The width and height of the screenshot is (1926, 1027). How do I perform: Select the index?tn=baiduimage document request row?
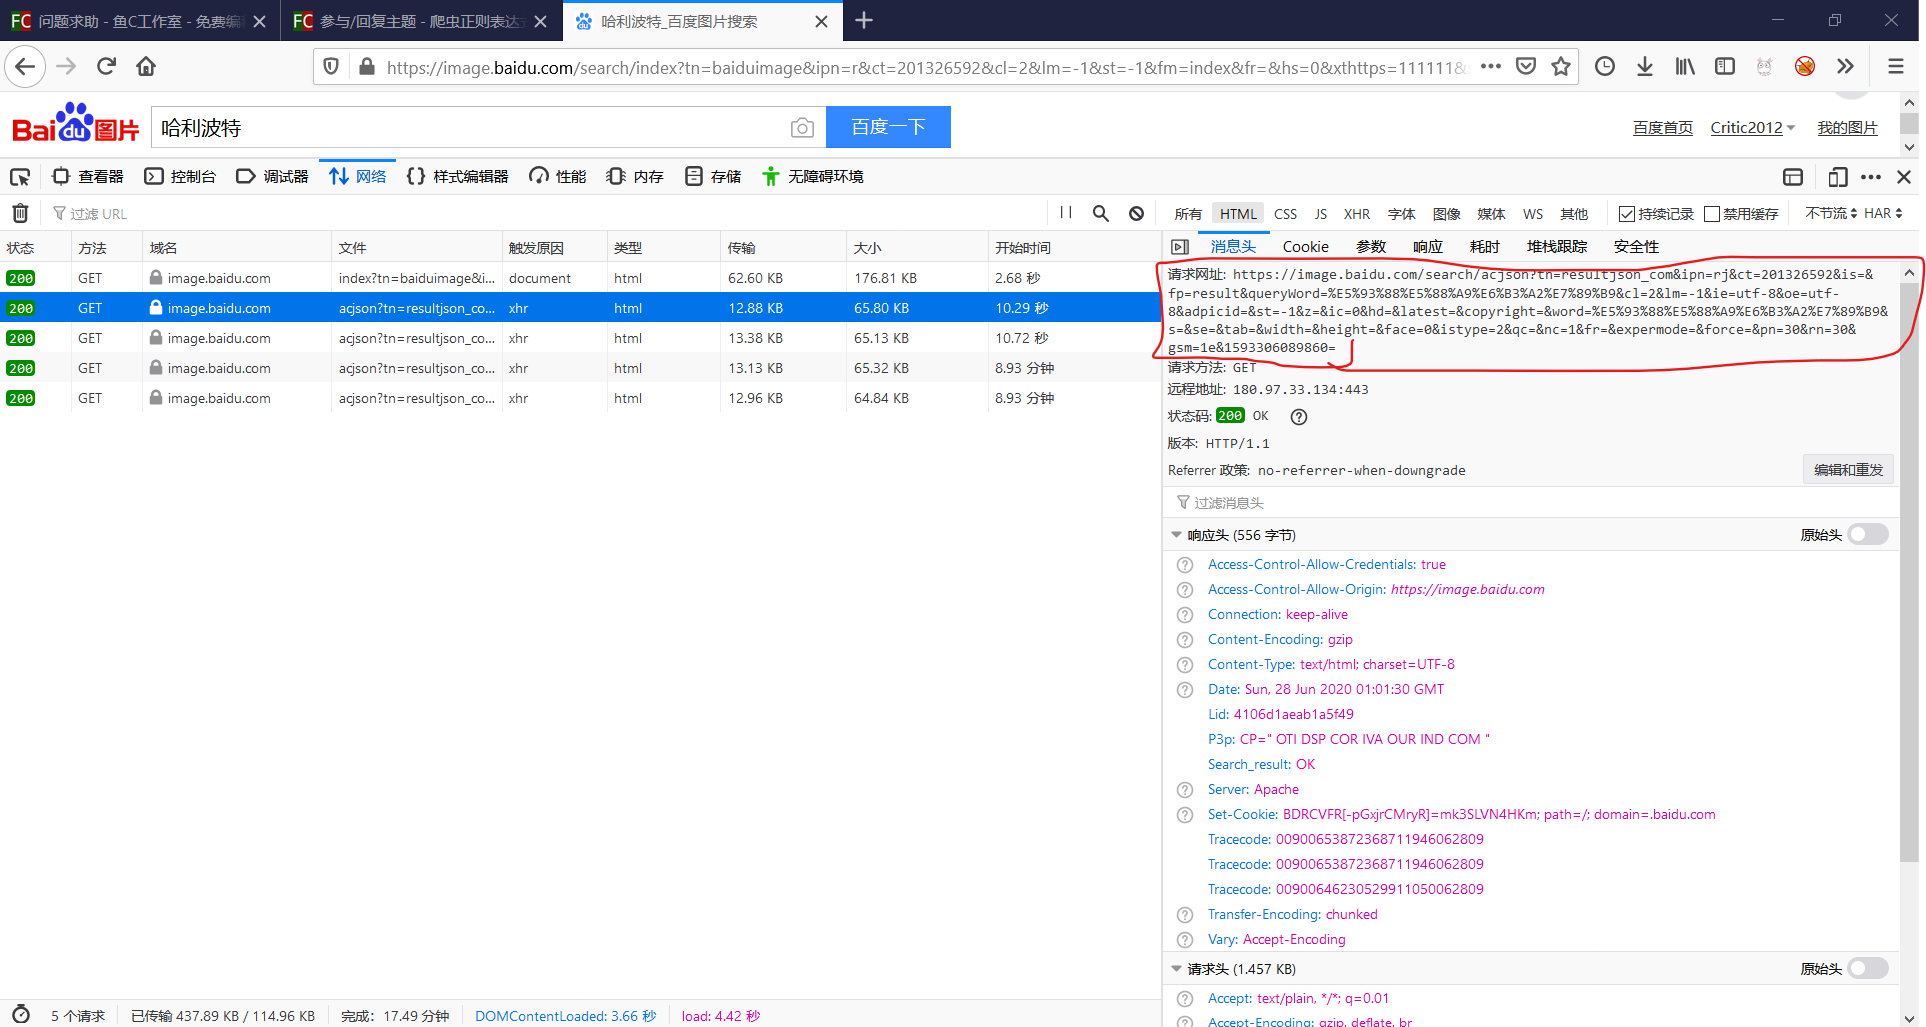coord(580,278)
